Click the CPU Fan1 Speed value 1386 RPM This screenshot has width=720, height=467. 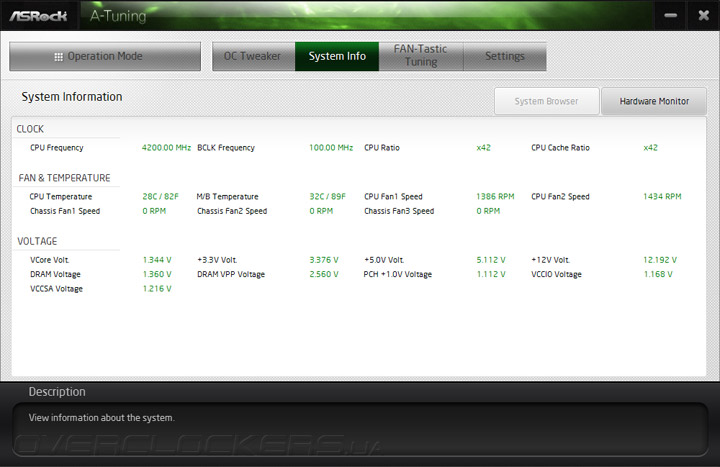(x=495, y=197)
